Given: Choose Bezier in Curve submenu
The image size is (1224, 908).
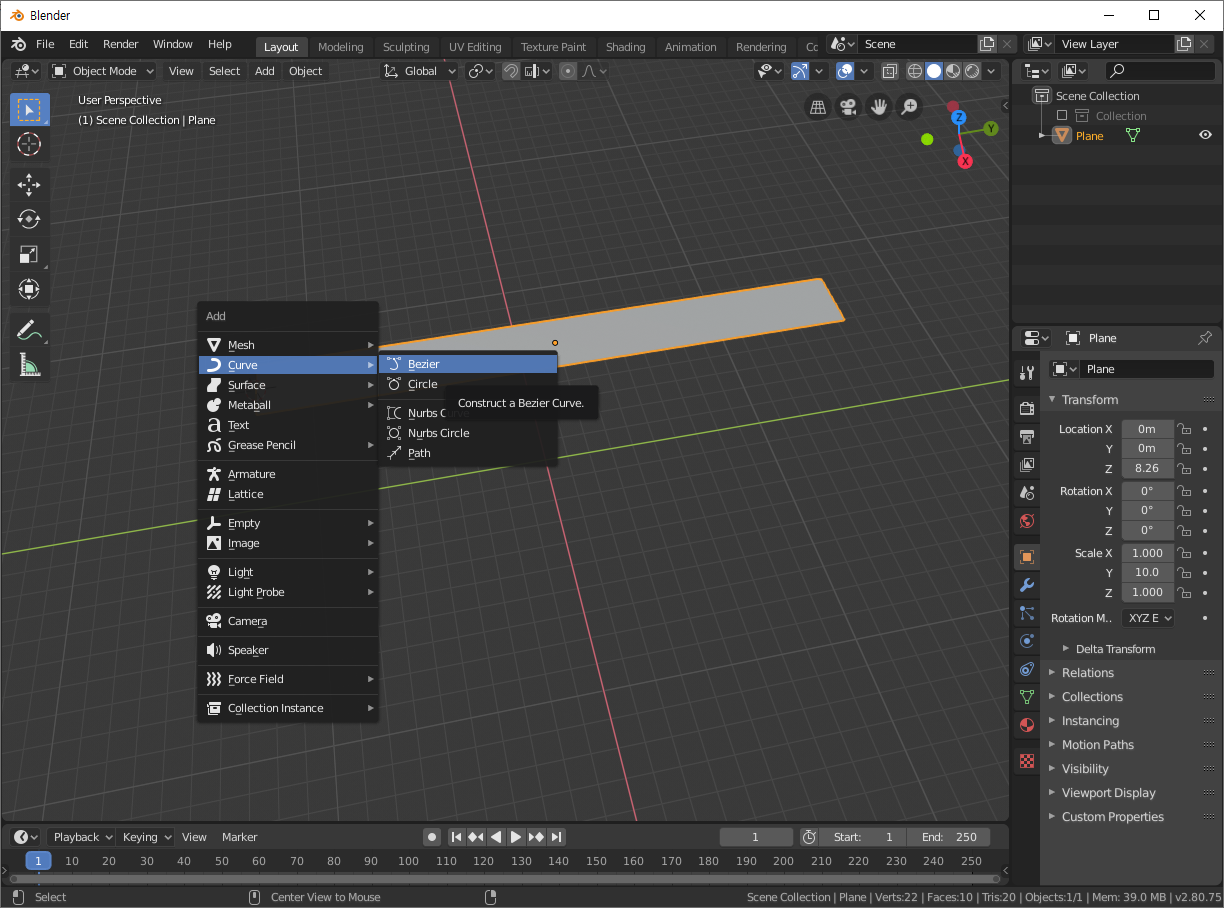Looking at the screenshot, I should coord(468,364).
